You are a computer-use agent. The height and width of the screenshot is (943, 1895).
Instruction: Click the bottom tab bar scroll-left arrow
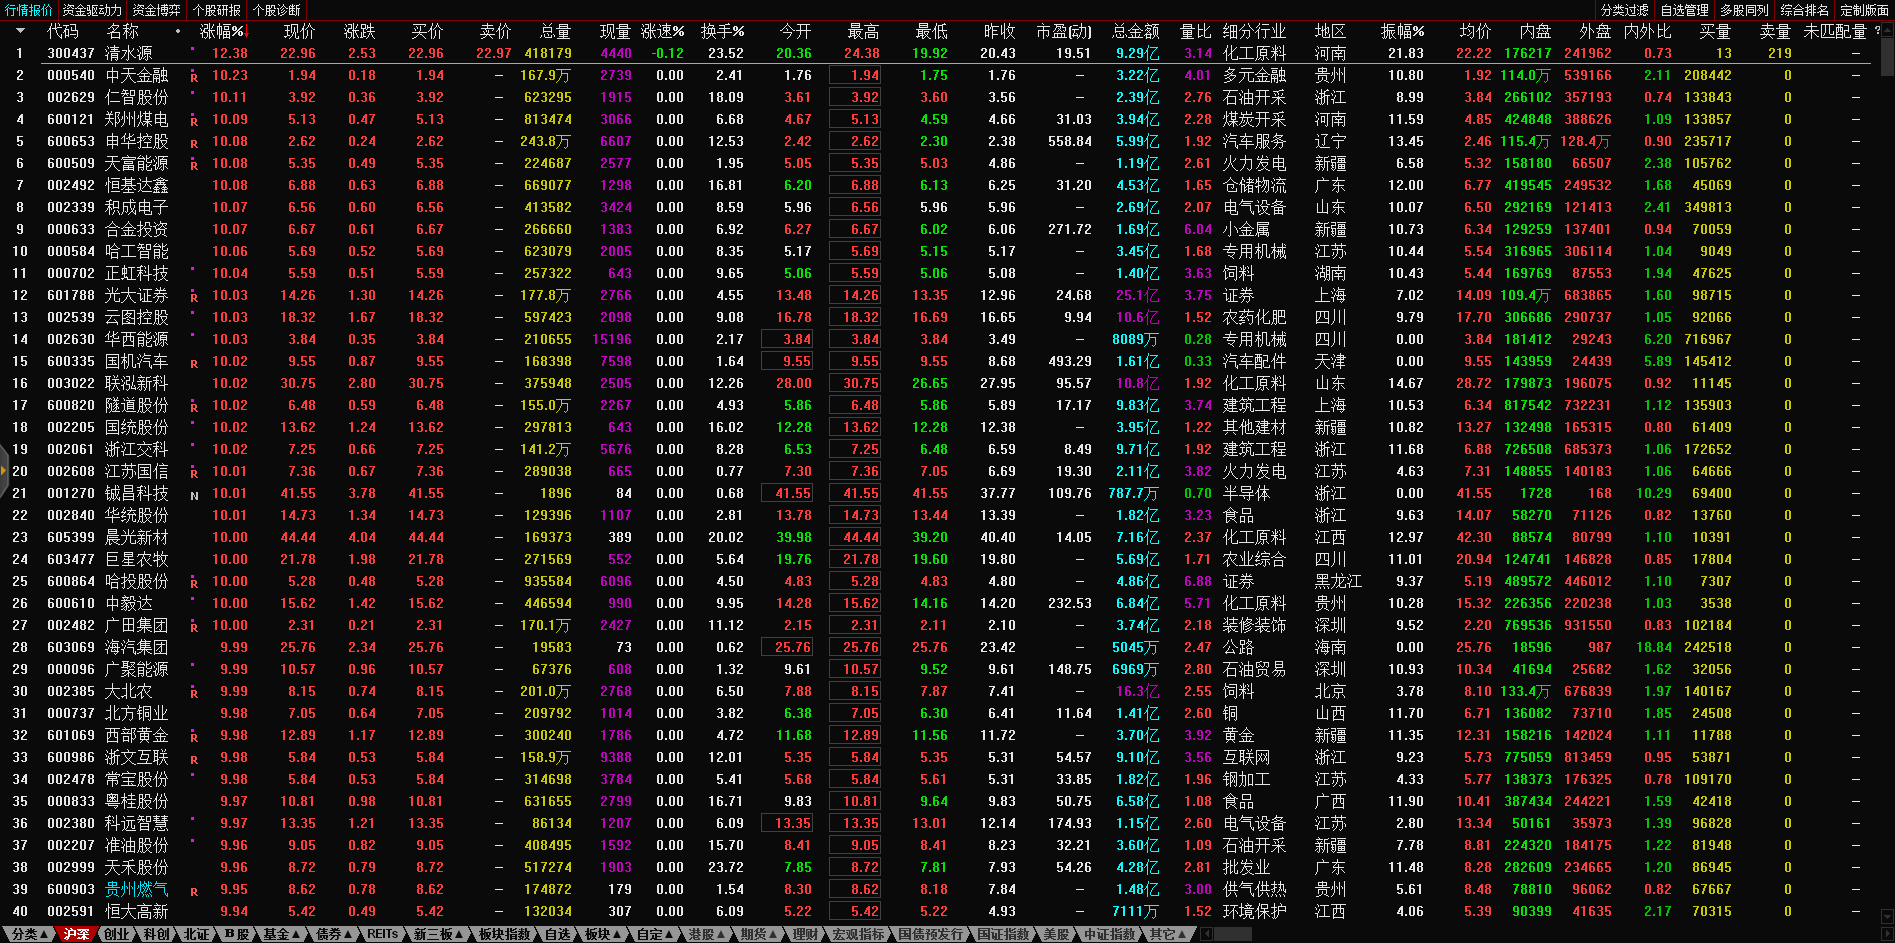pyautogui.click(x=1207, y=934)
